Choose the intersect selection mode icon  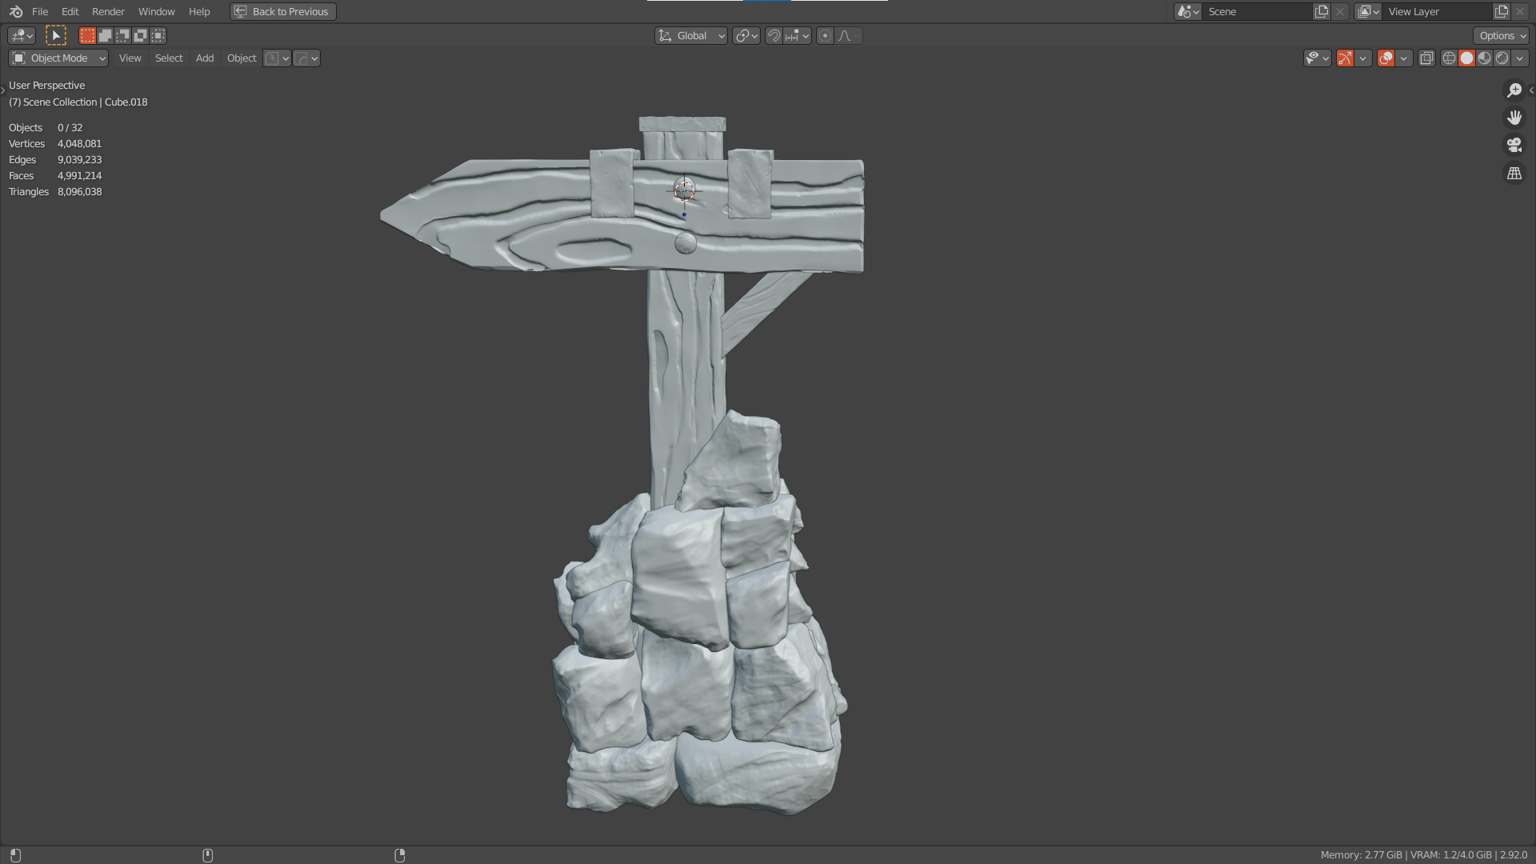pyautogui.click(x=158, y=35)
